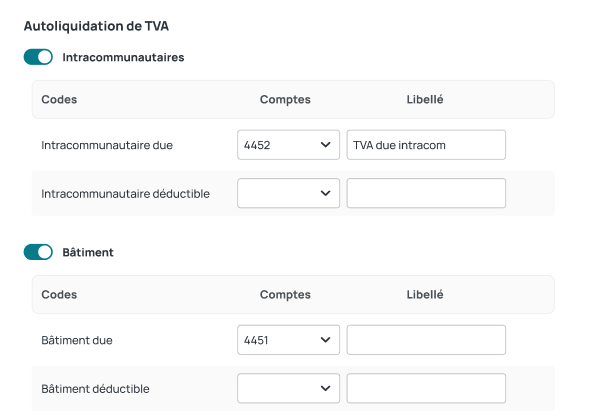
Task: Select the empty Intracommunautaire déductible Libellé field
Action: [x=426, y=193]
